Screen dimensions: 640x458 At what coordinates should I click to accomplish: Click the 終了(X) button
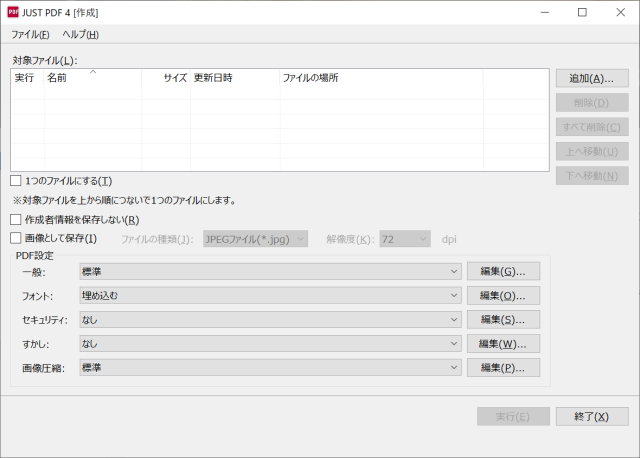[x=592, y=416]
